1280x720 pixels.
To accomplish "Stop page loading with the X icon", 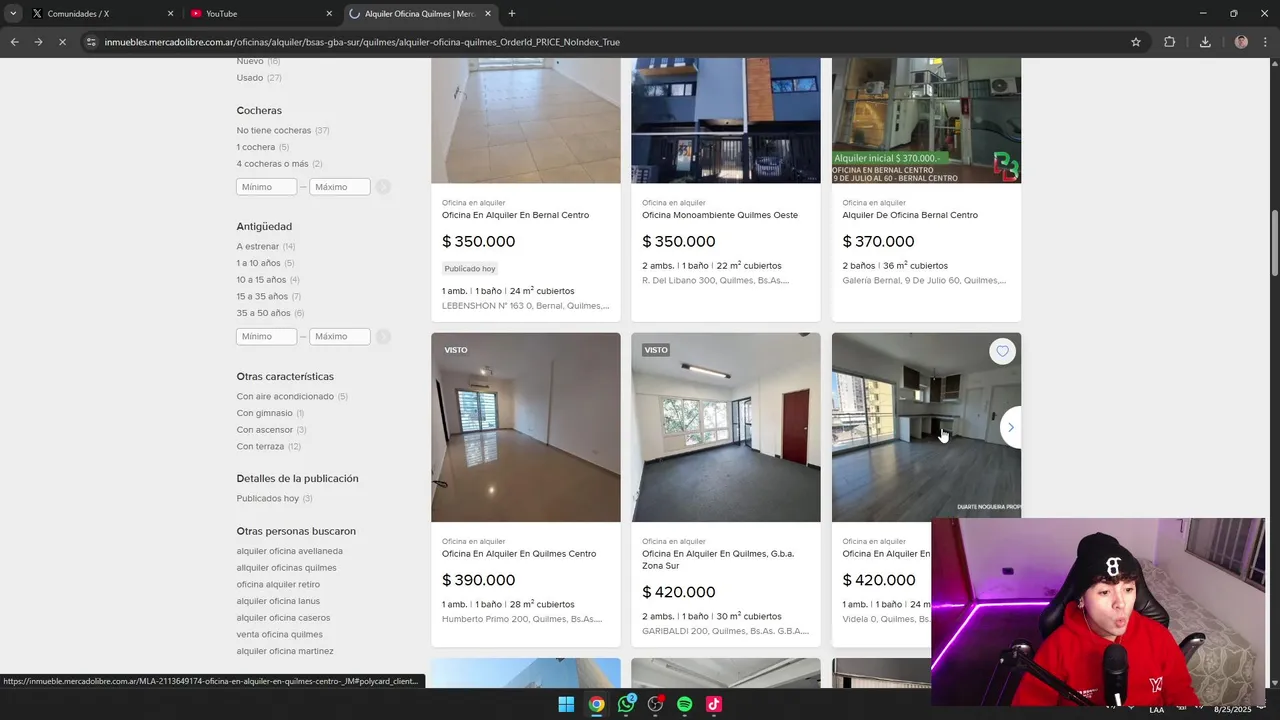I will (62, 42).
